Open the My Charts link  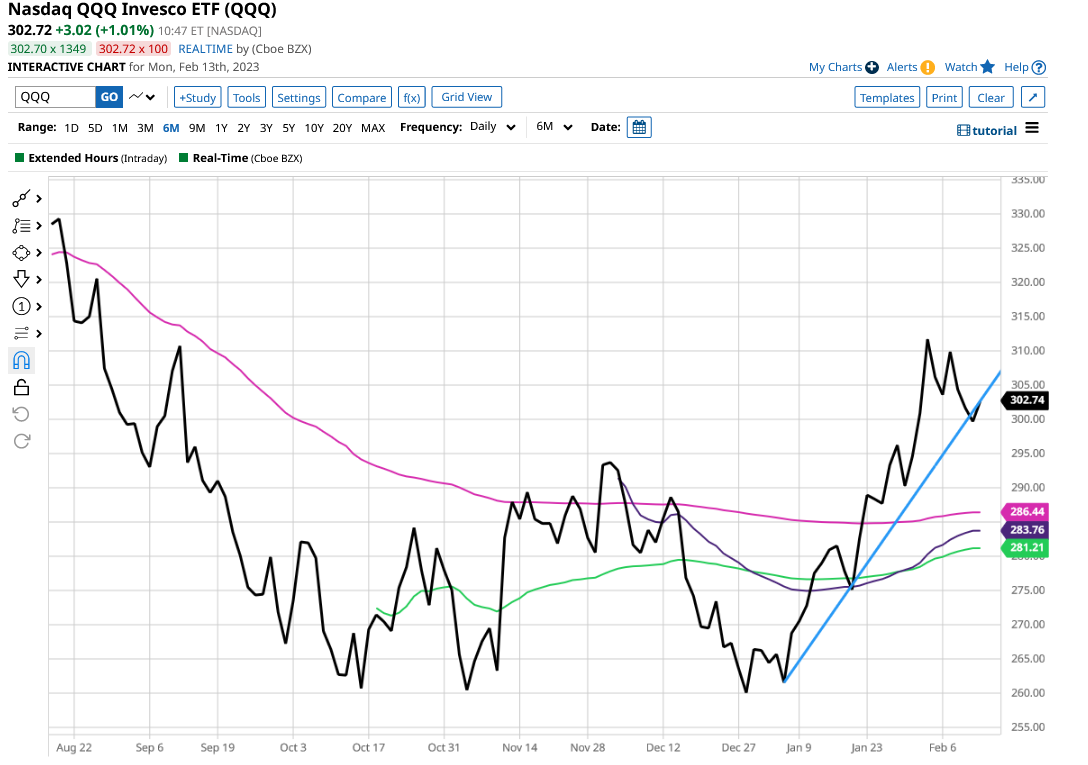tap(835, 67)
